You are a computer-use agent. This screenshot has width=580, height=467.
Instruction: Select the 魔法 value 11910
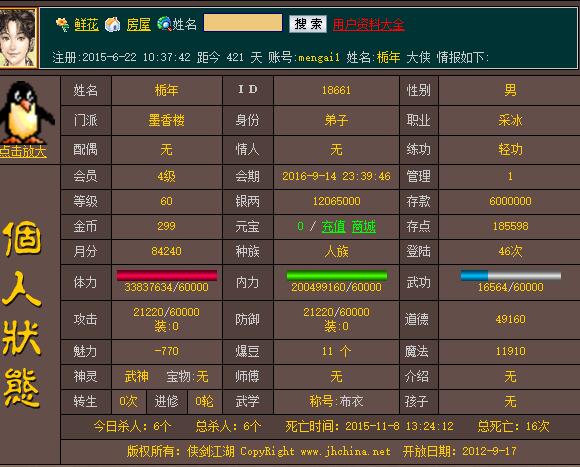(510, 351)
